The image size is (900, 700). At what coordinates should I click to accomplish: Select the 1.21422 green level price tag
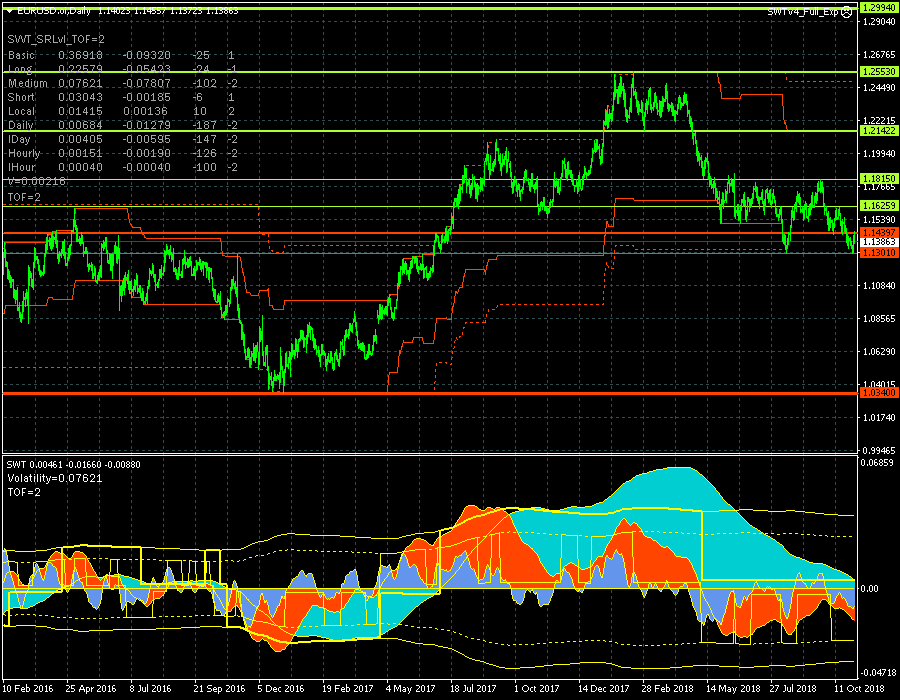877,131
